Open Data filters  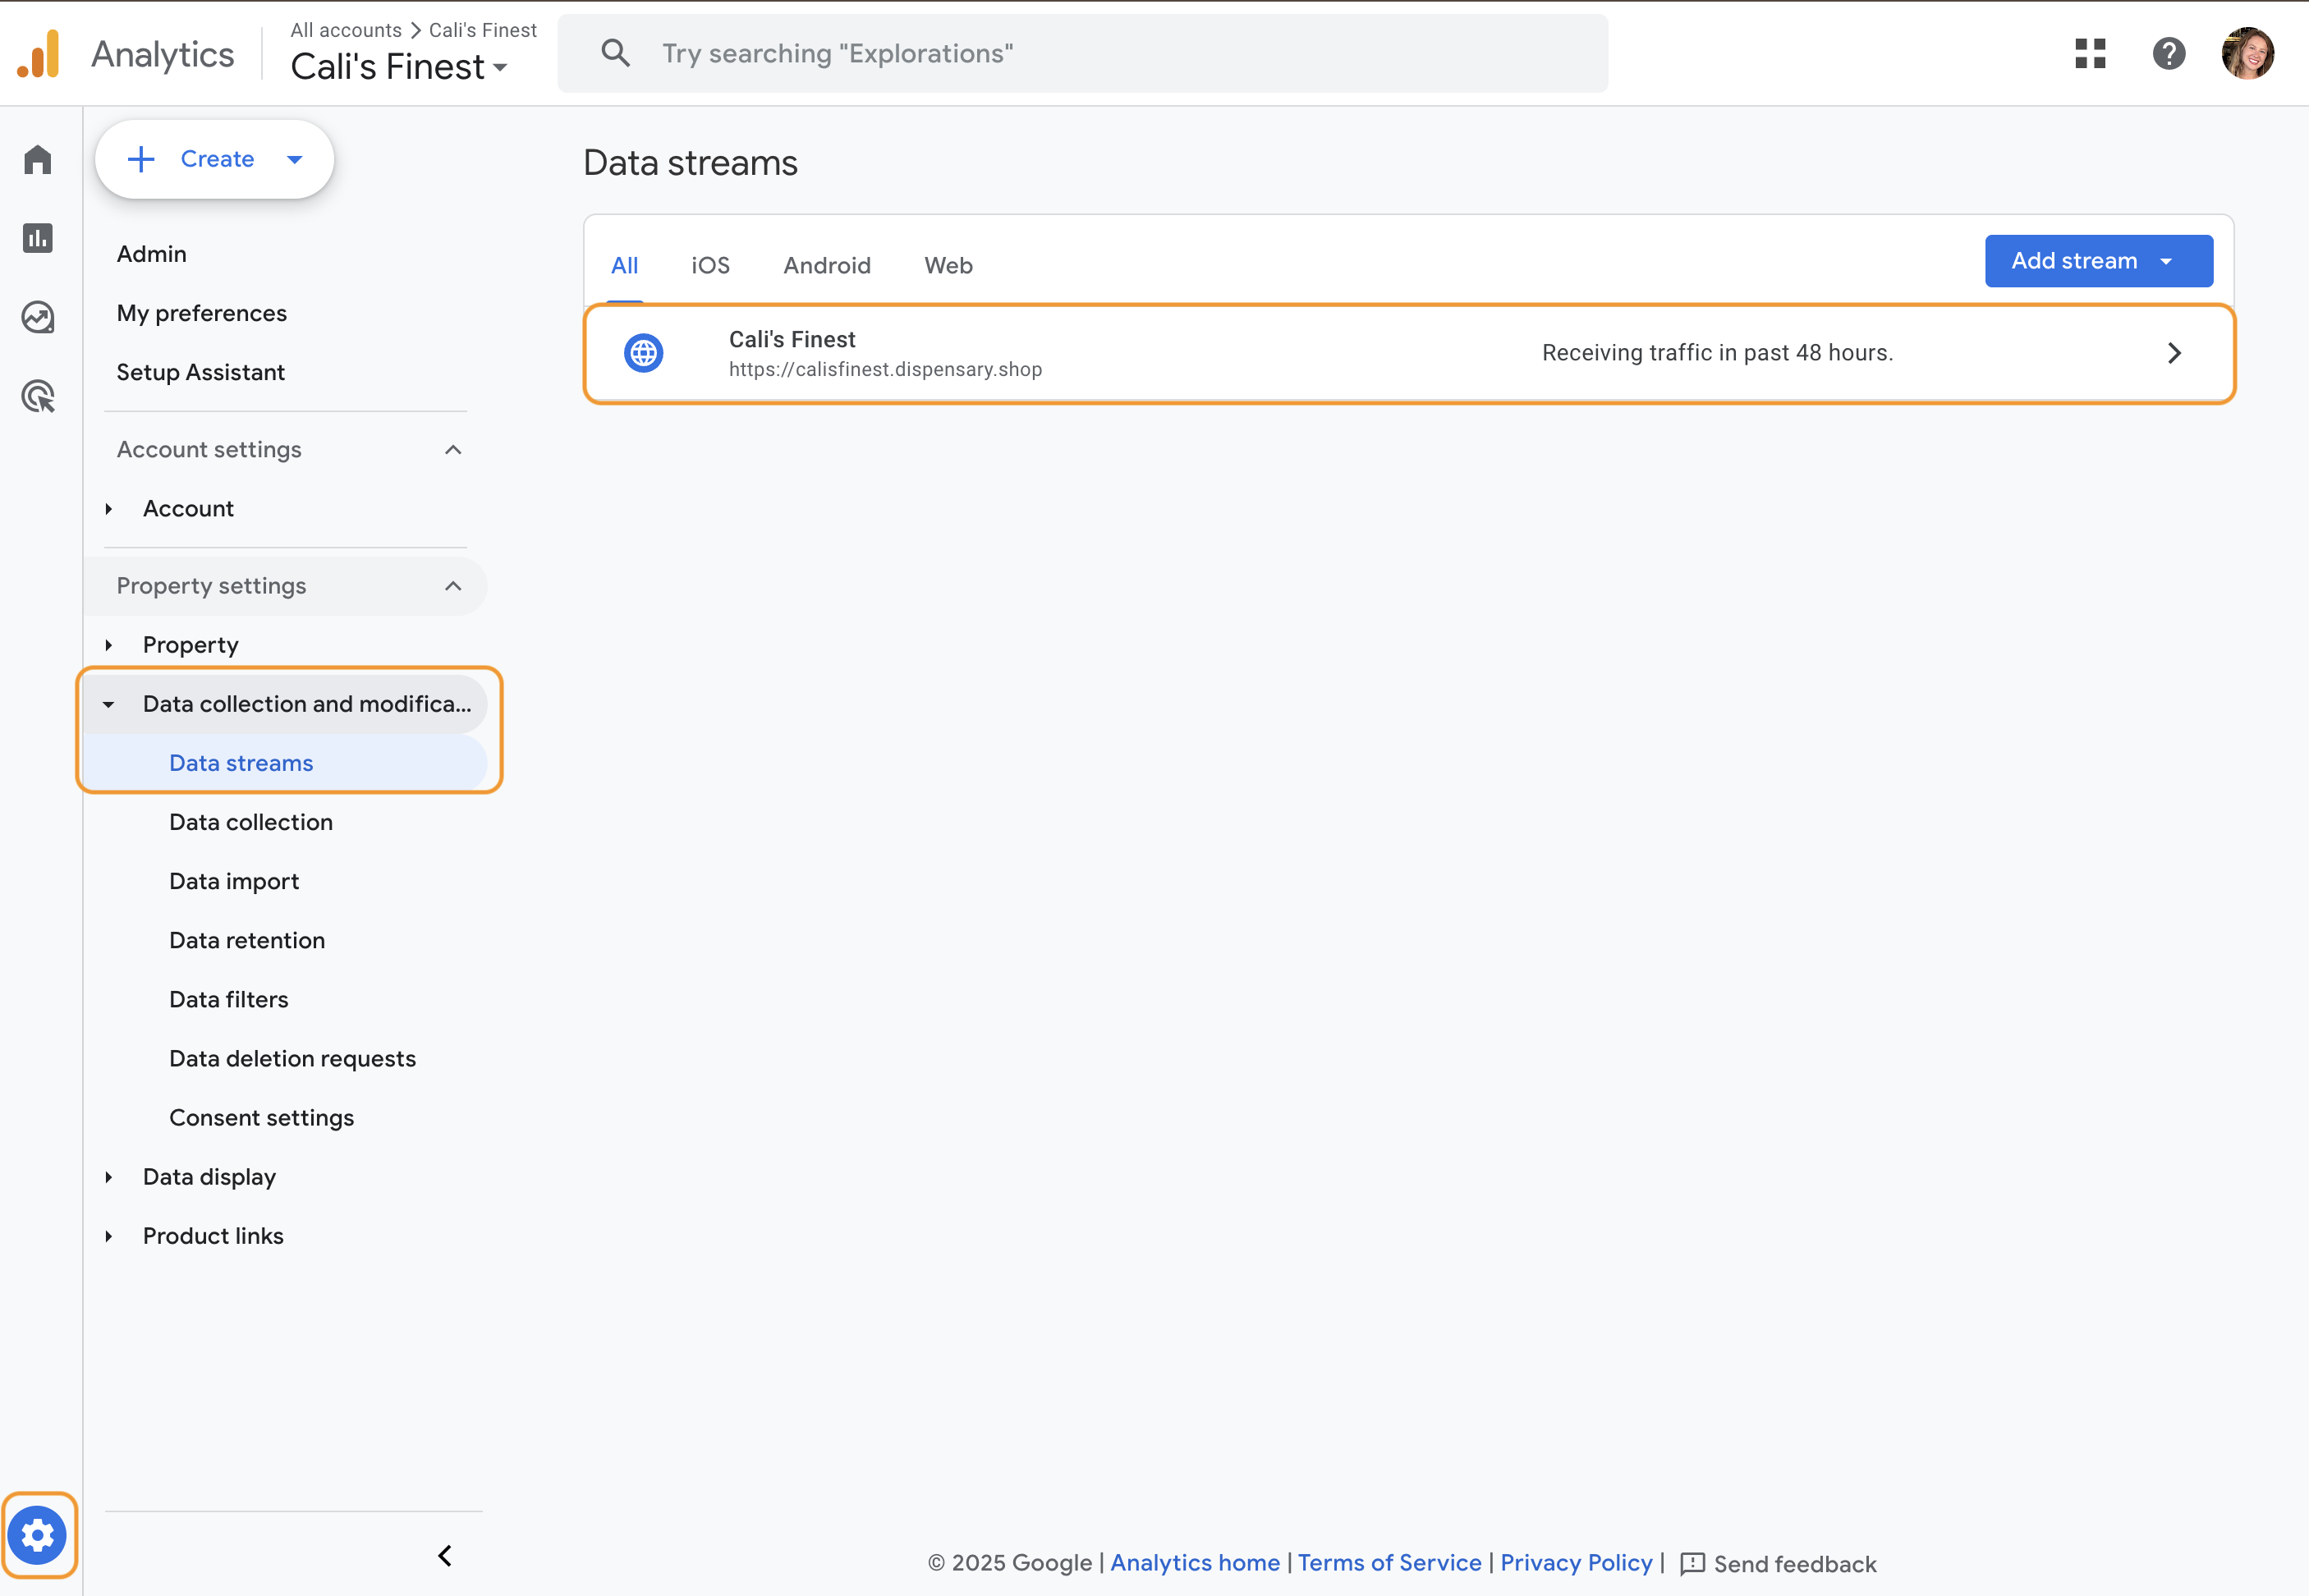[229, 999]
